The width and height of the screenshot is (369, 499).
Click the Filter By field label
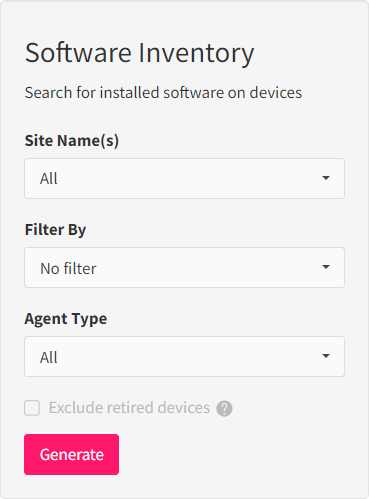(55, 230)
